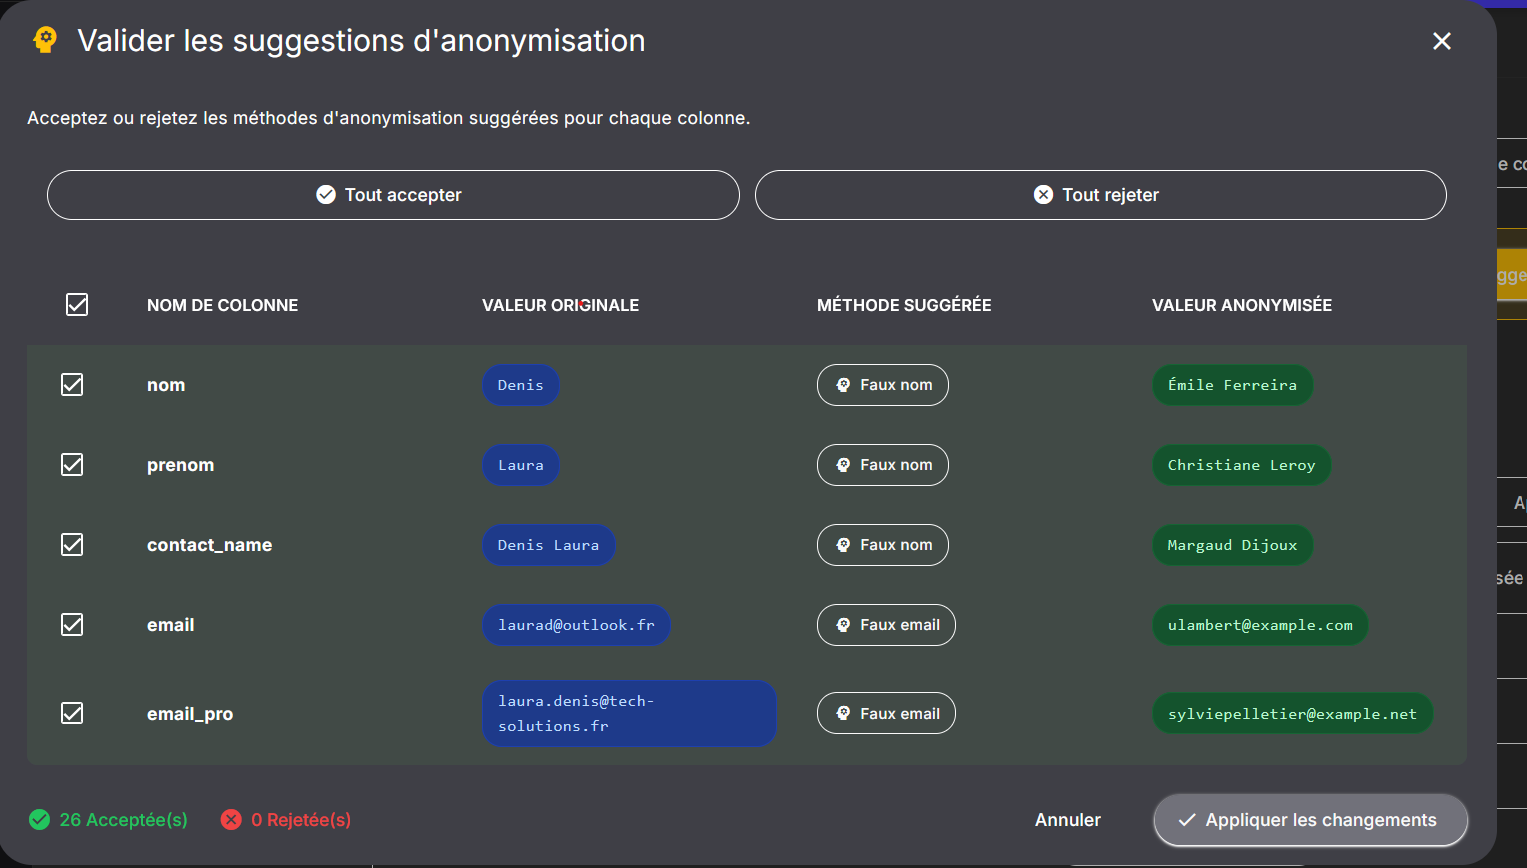Open the 'Faux nom' method for contact_name

pos(883,545)
